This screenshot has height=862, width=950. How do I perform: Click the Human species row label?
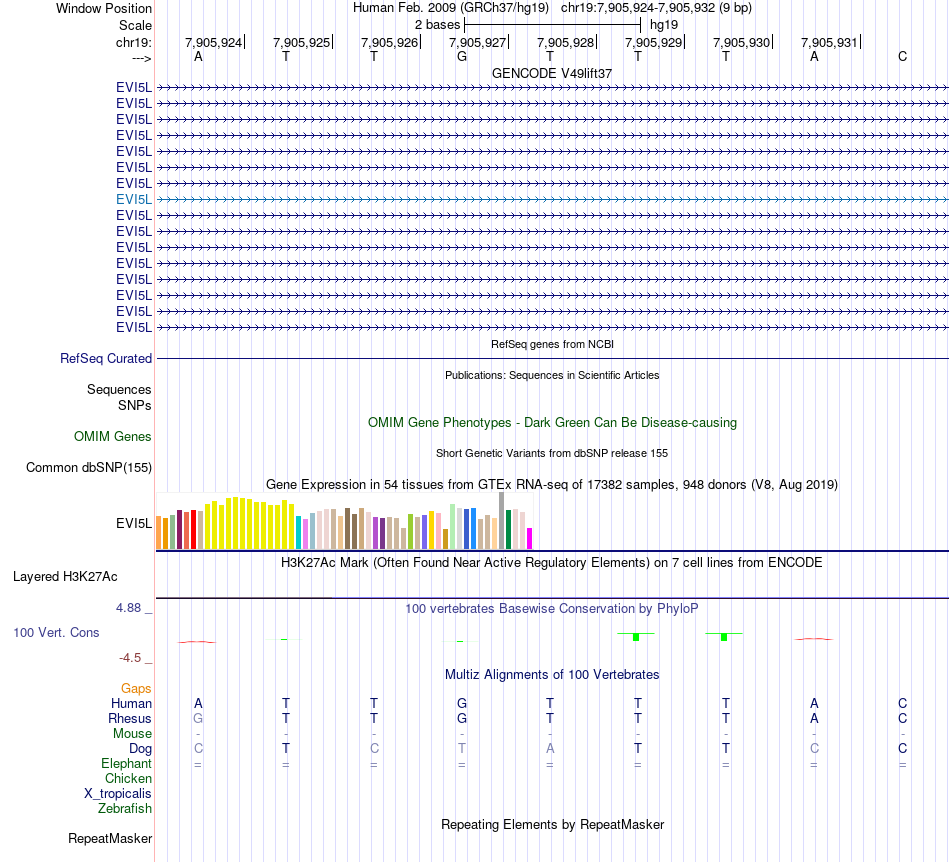(131, 704)
